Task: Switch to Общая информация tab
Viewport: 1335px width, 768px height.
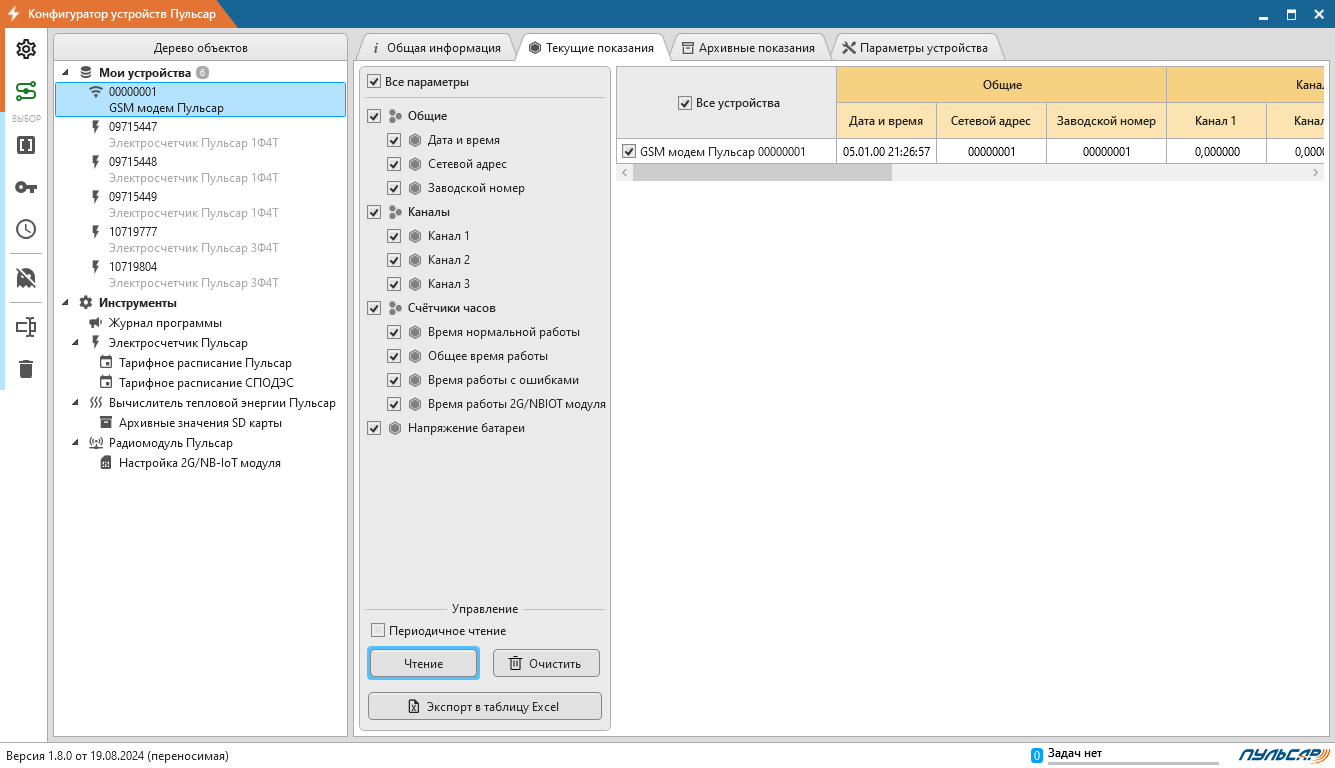Action: pyautogui.click(x=436, y=48)
